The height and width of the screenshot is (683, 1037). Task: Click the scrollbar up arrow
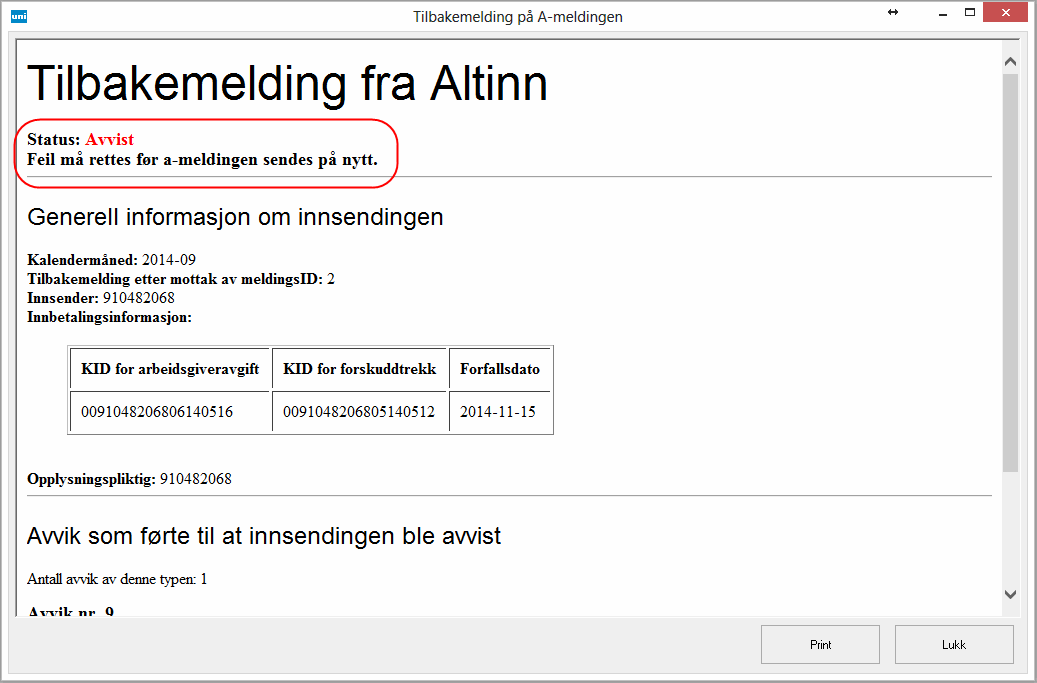tap(1010, 62)
